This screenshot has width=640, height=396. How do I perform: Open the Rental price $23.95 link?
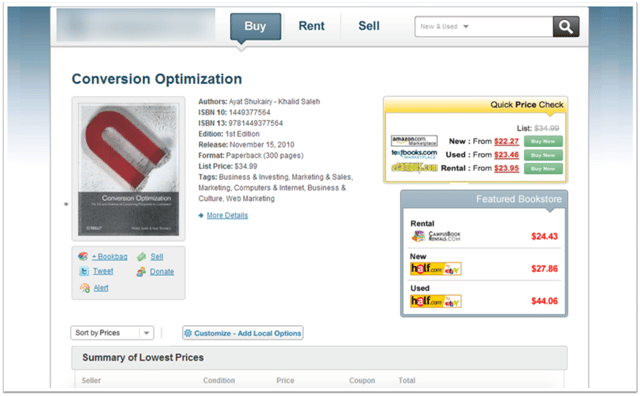(x=507, y=169)
